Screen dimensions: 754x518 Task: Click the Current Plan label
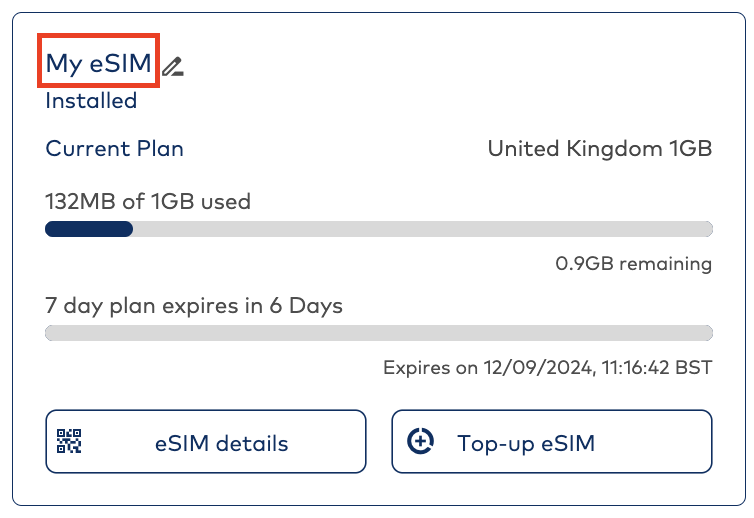click(114, 149)
